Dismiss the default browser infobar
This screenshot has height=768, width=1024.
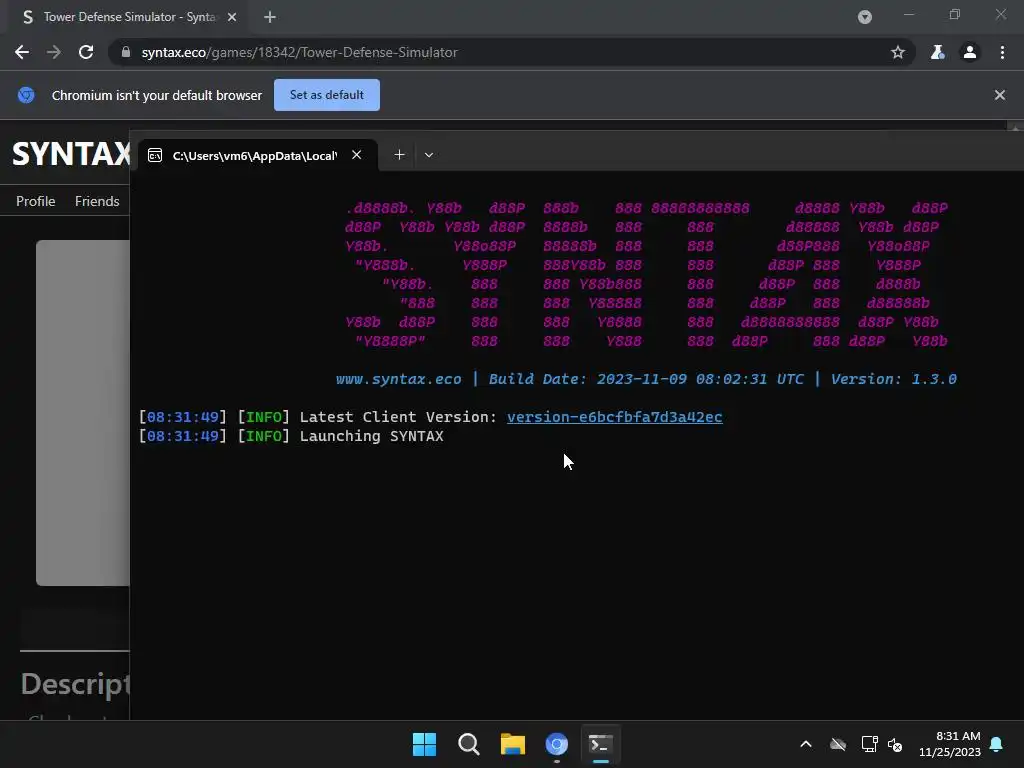1000,95
